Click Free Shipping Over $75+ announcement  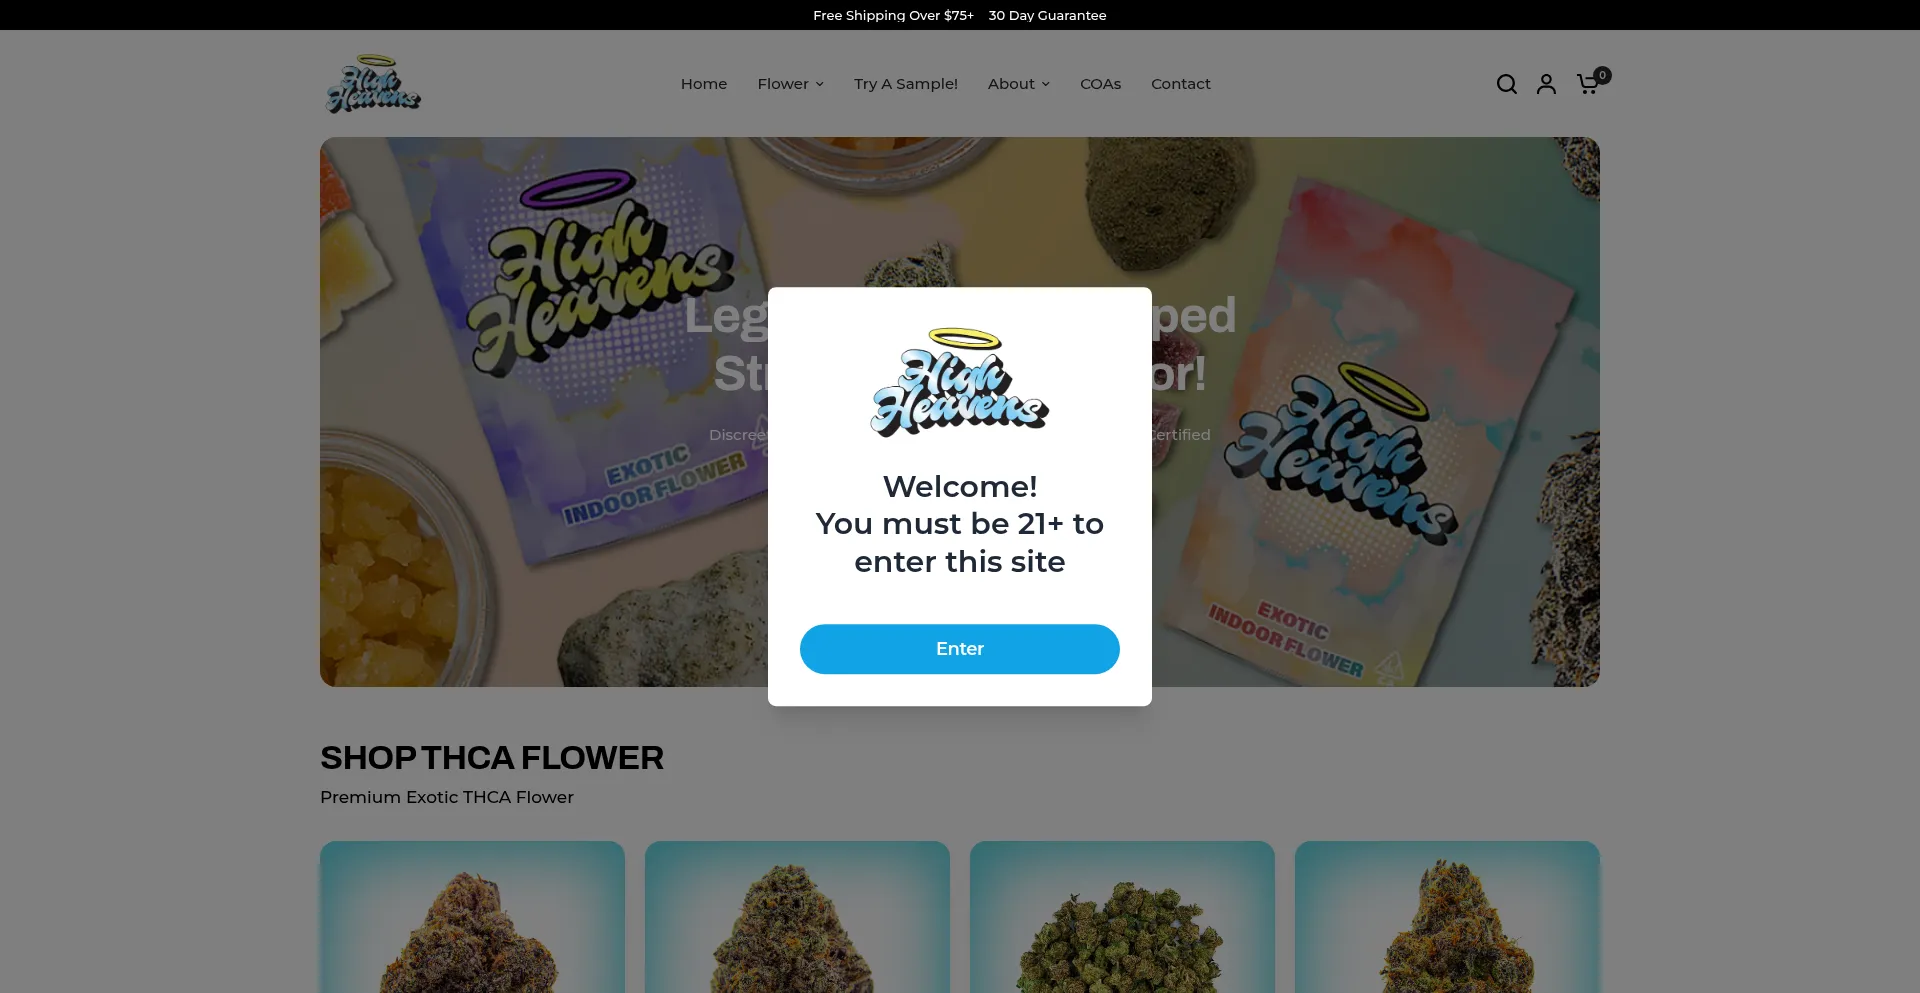click(893, 15)
